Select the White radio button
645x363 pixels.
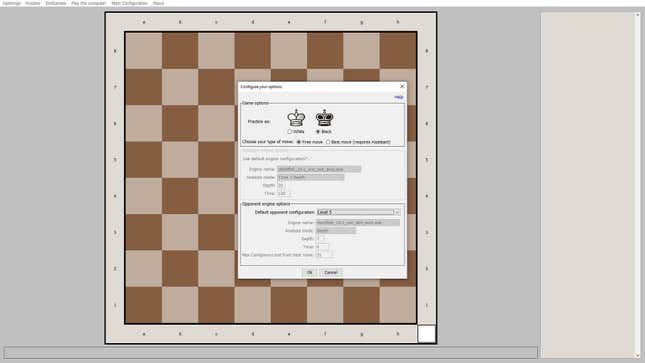click(290, 132)
